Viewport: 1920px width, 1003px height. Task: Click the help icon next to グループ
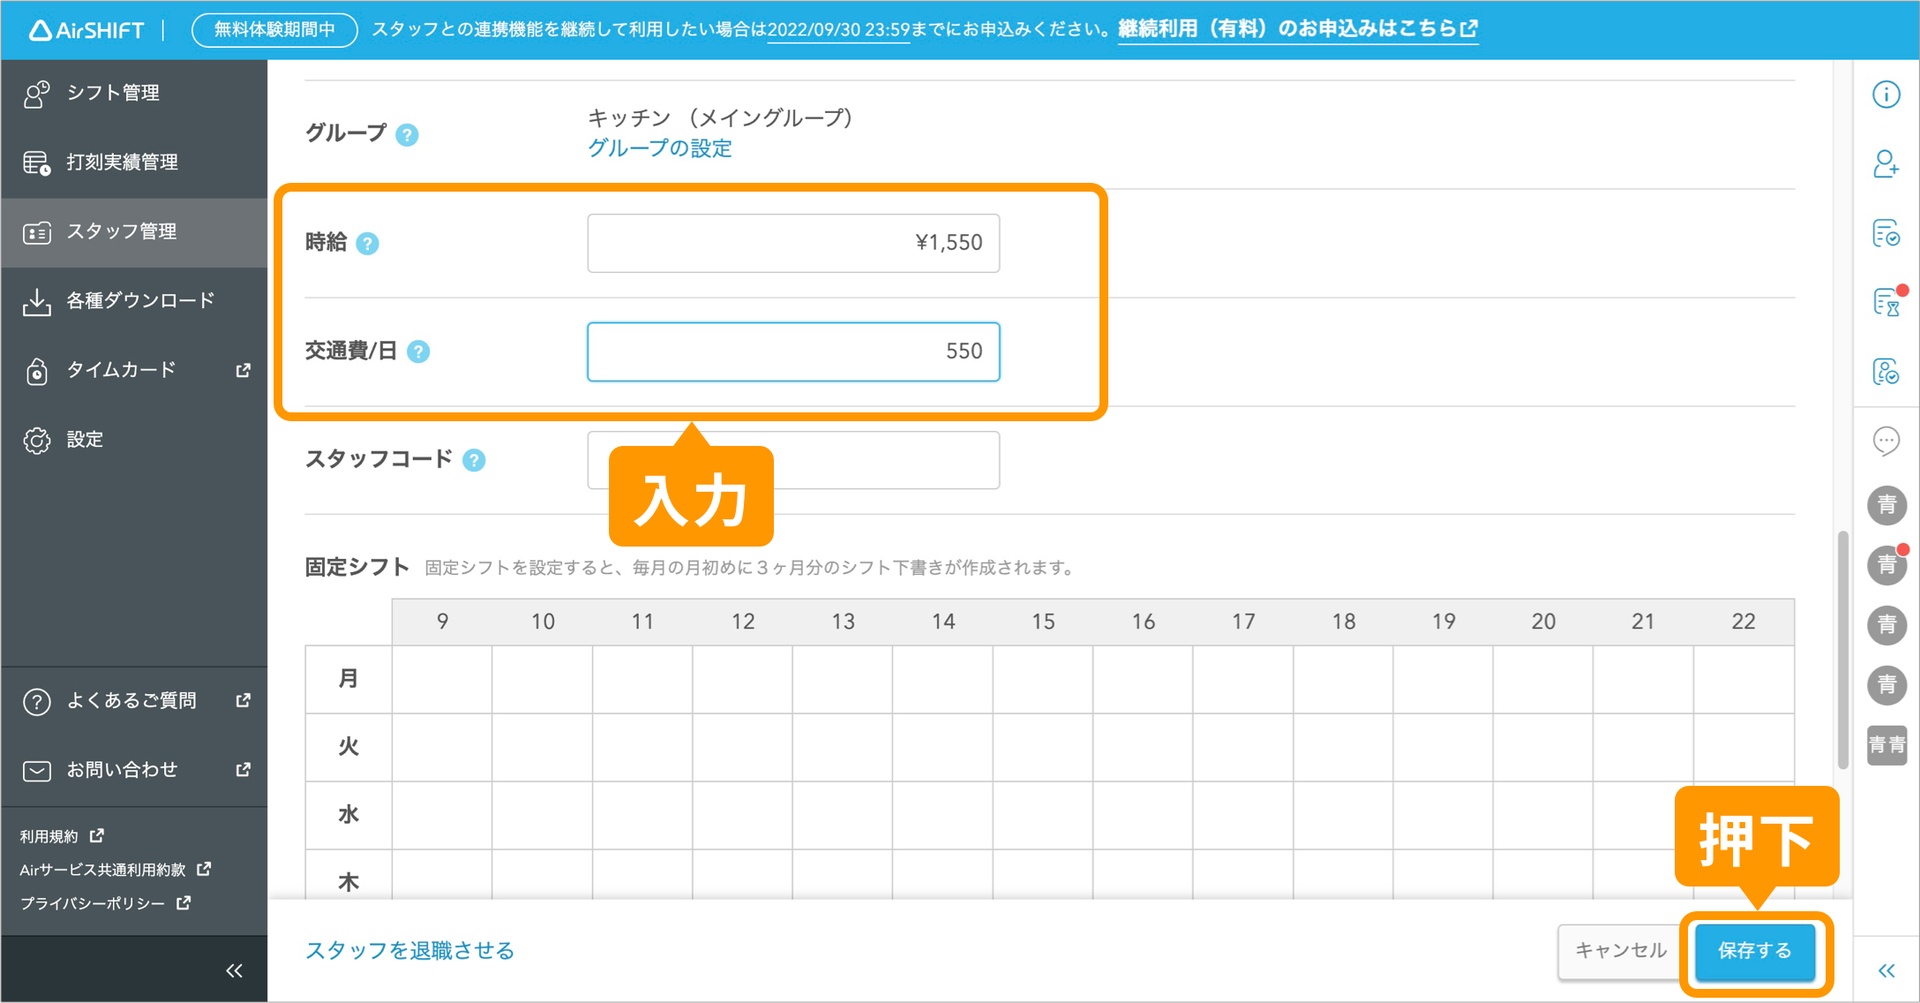[x=407, y=136]
